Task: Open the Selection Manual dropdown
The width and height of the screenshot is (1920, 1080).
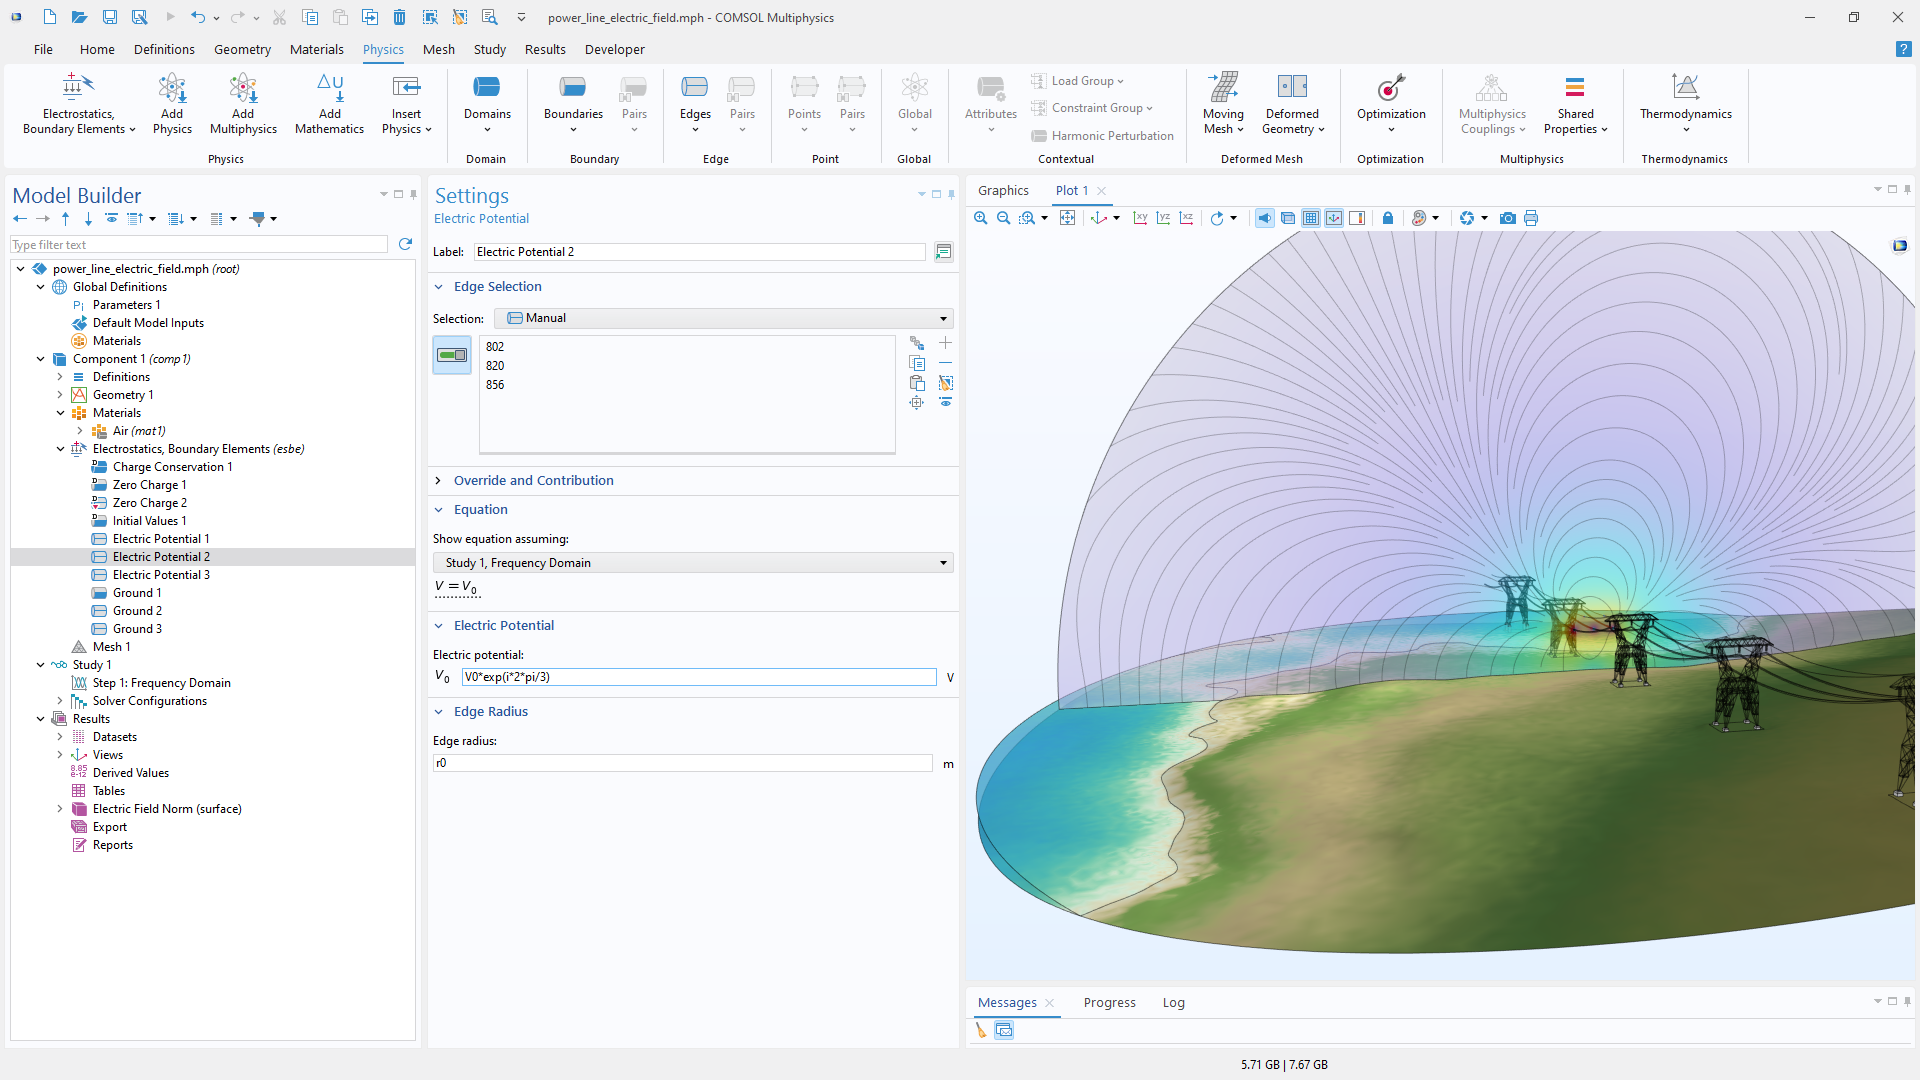Action: click(x=724, y=318)
